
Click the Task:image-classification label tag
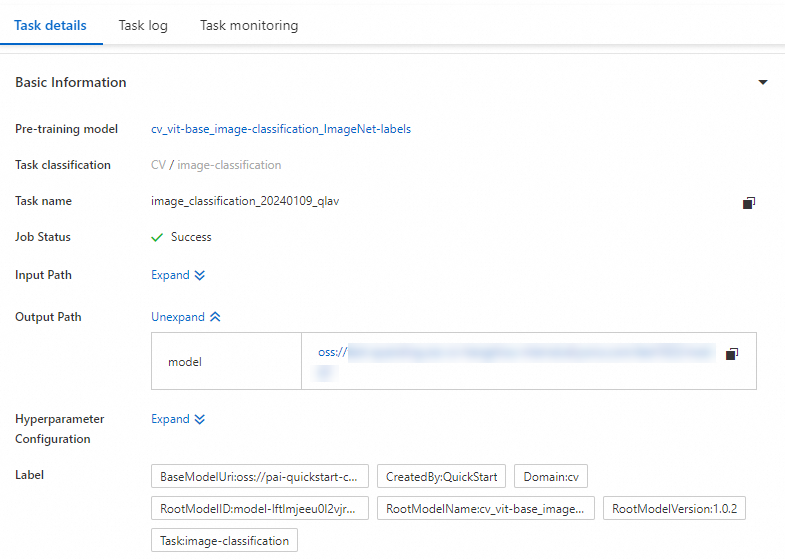tap(225, 541)
